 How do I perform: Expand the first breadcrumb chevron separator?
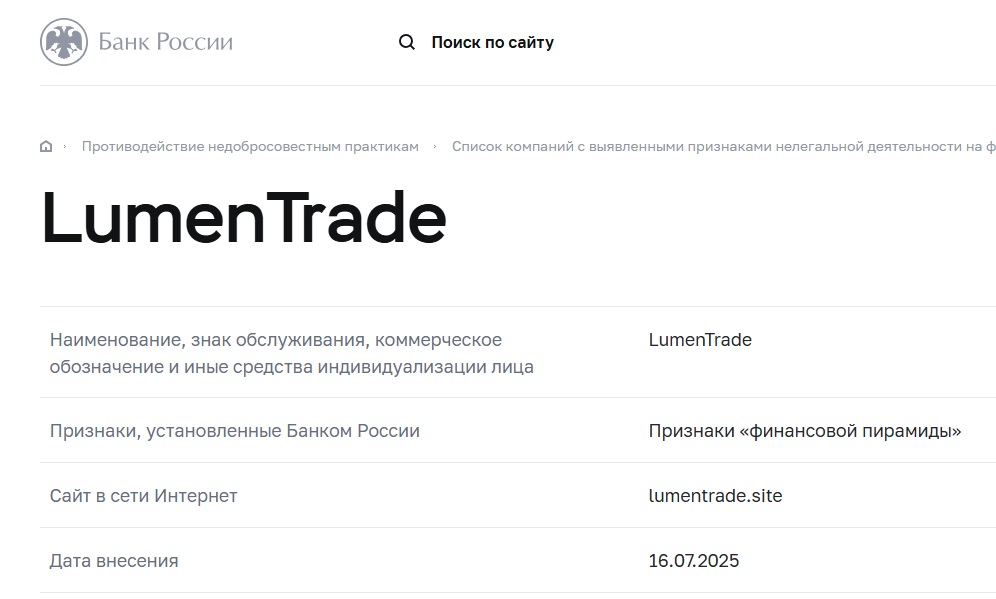64,145
